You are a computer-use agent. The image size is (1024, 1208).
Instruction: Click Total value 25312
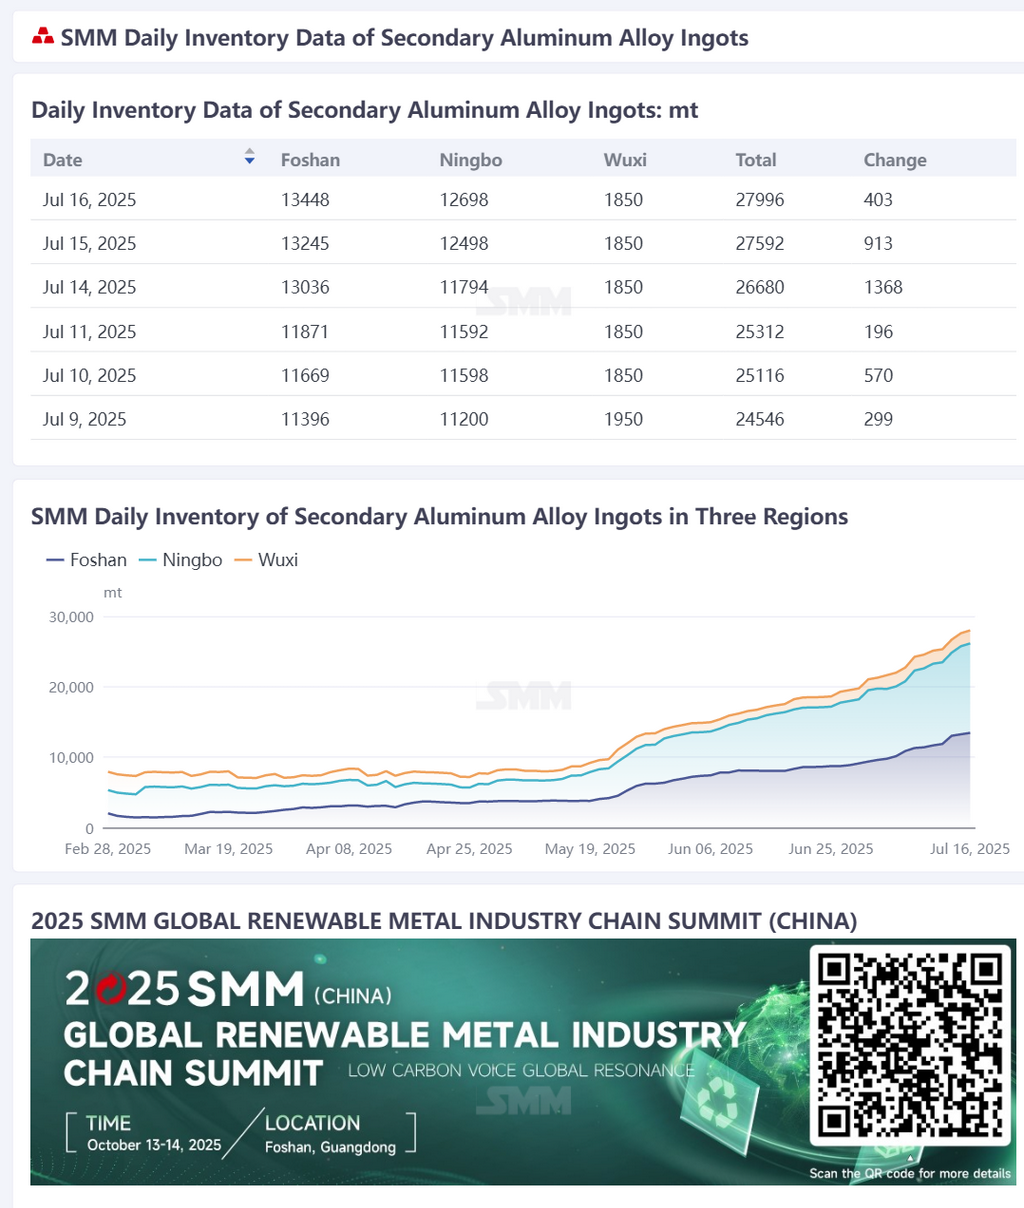pyautogui.click(x=760, y=332)
